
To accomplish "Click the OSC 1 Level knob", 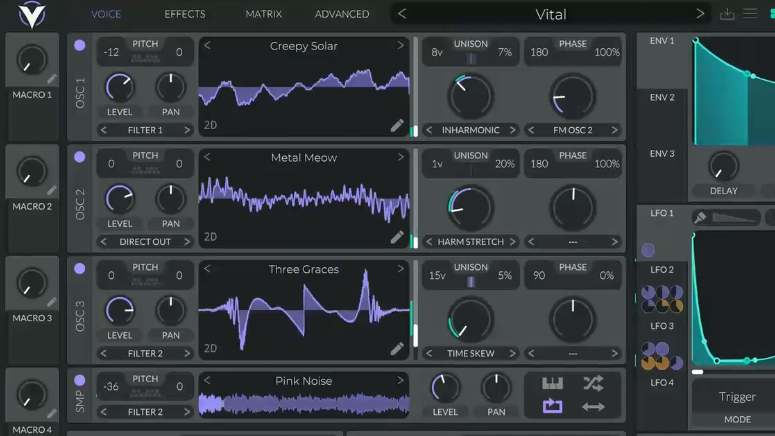I will pyautogui.click(x=120, y=87).
